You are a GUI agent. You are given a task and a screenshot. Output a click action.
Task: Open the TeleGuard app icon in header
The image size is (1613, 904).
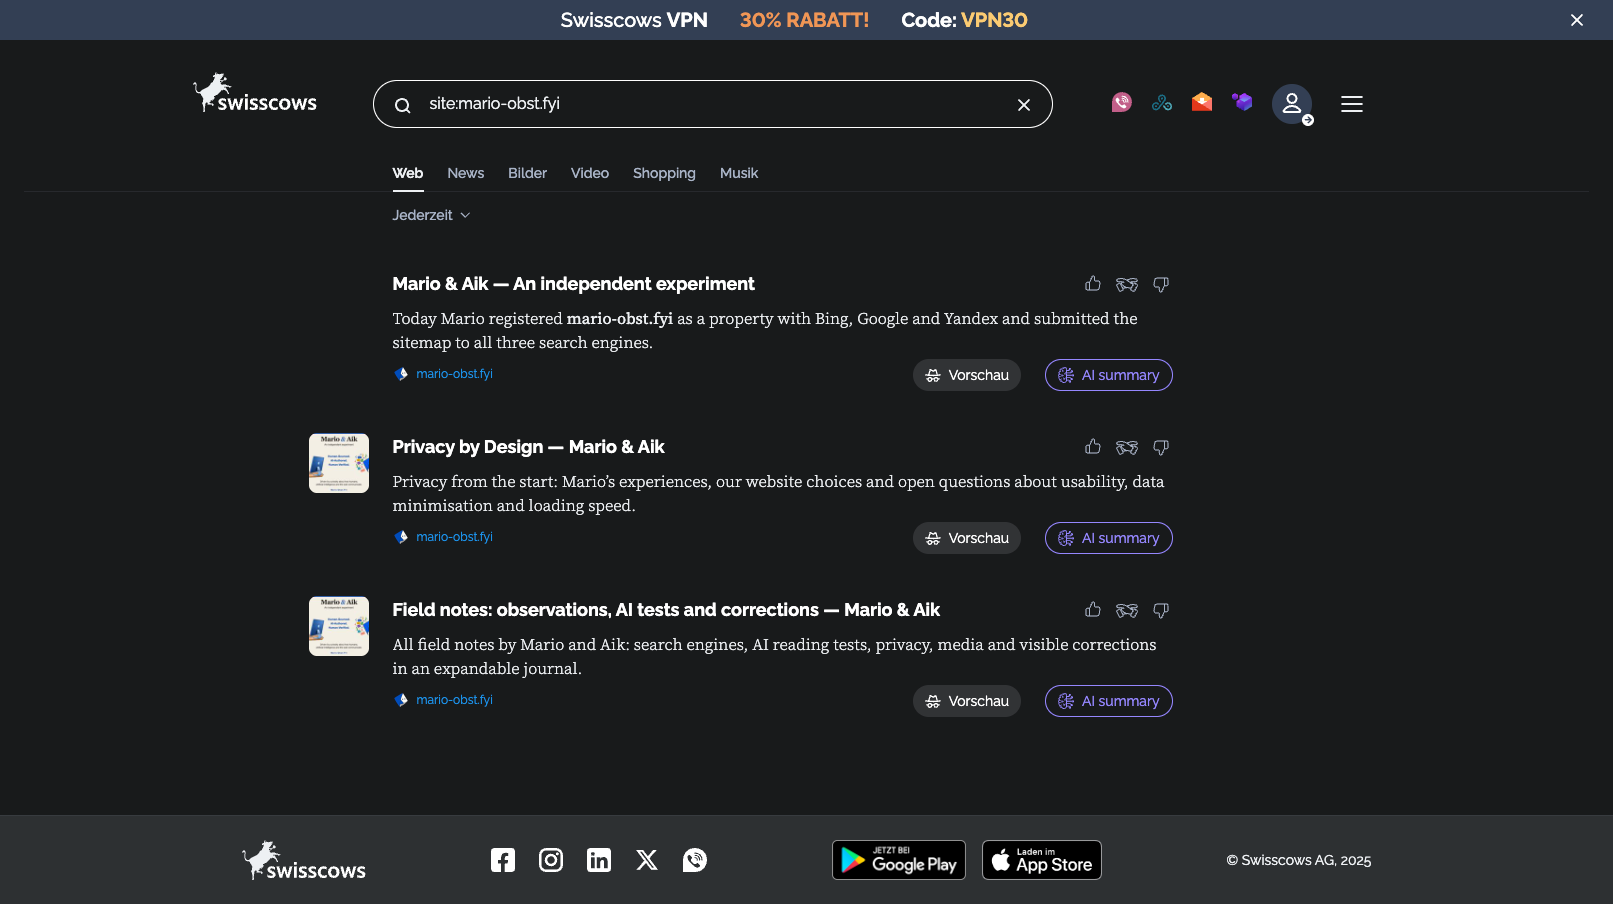(x=1122, y=103)
